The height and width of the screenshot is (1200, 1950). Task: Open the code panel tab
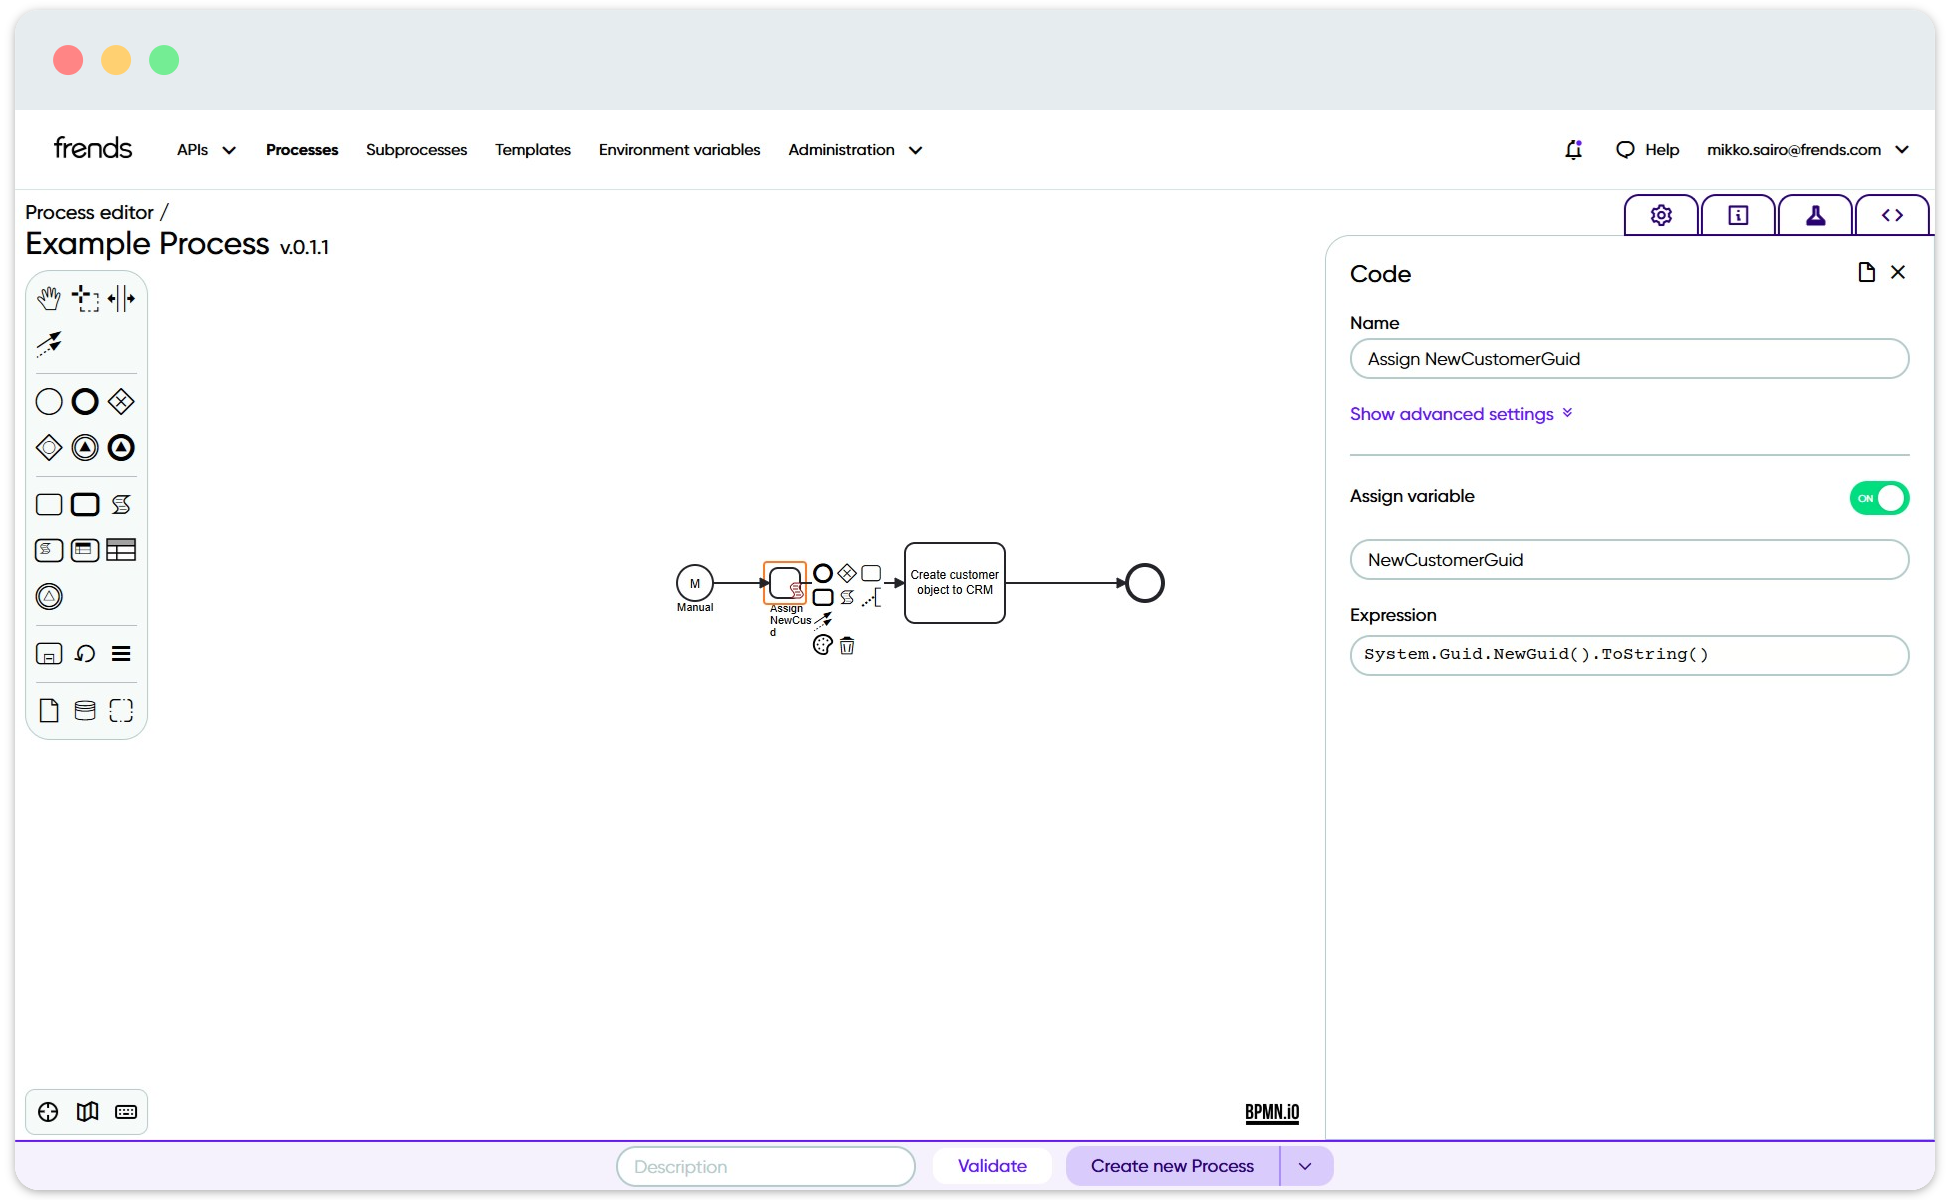tap(1892, 214)
